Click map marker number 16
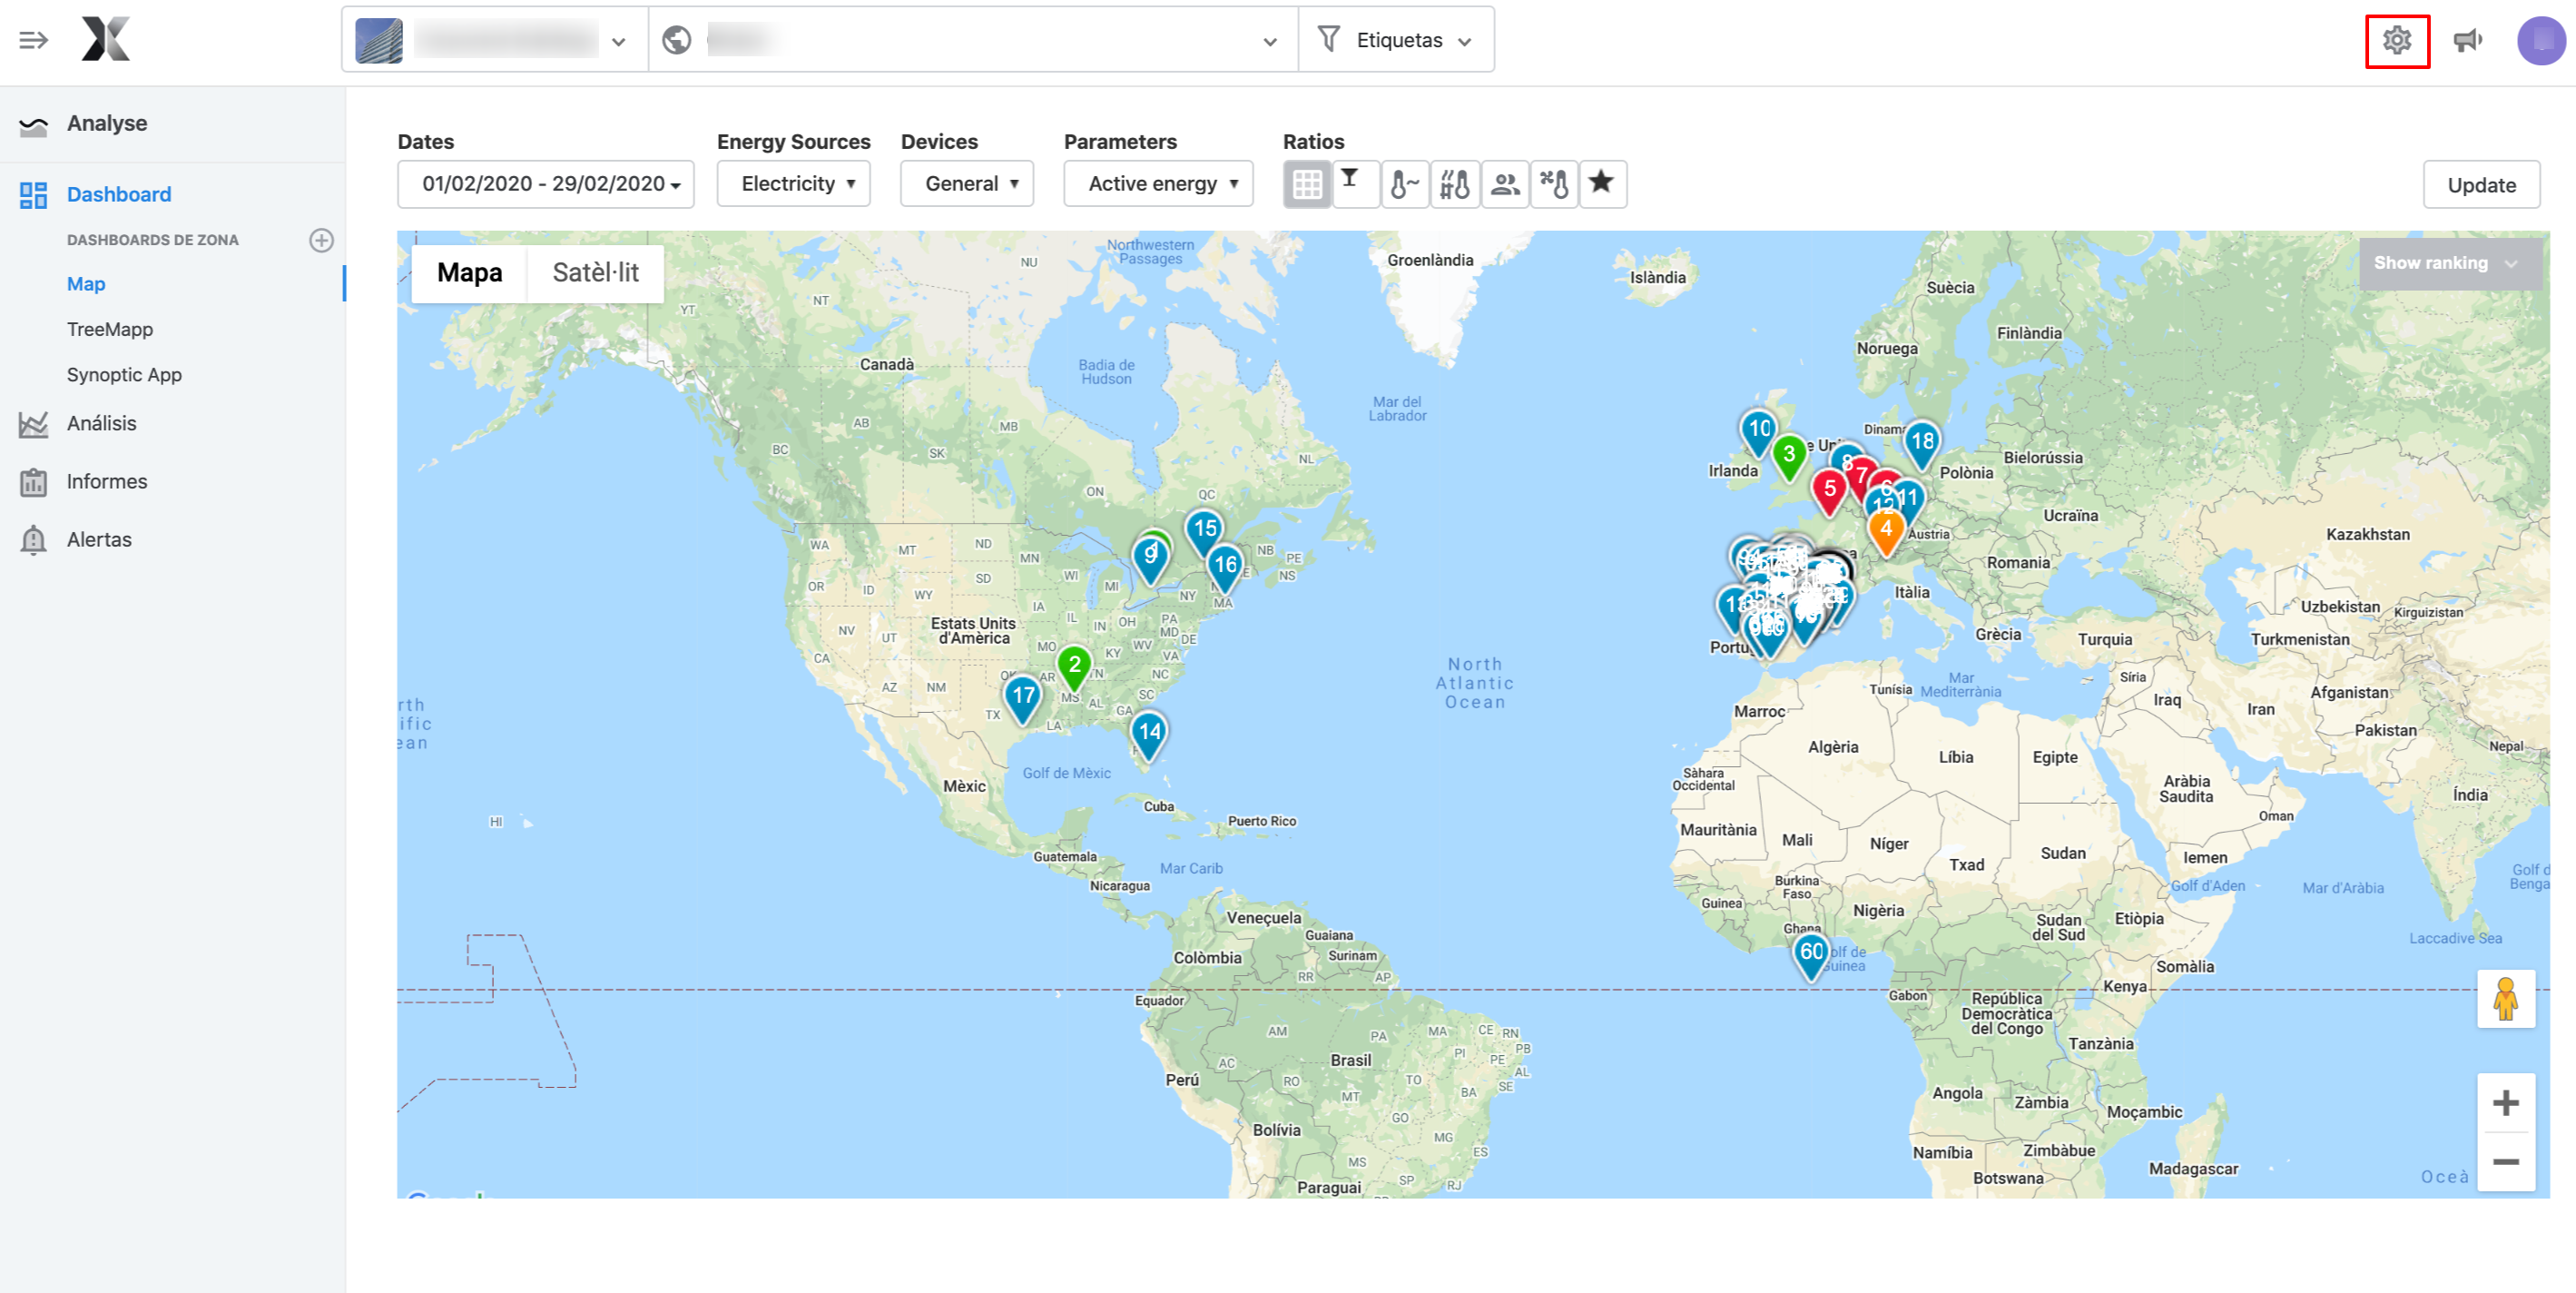Screen dimensions: 2576x1293 1225,568
